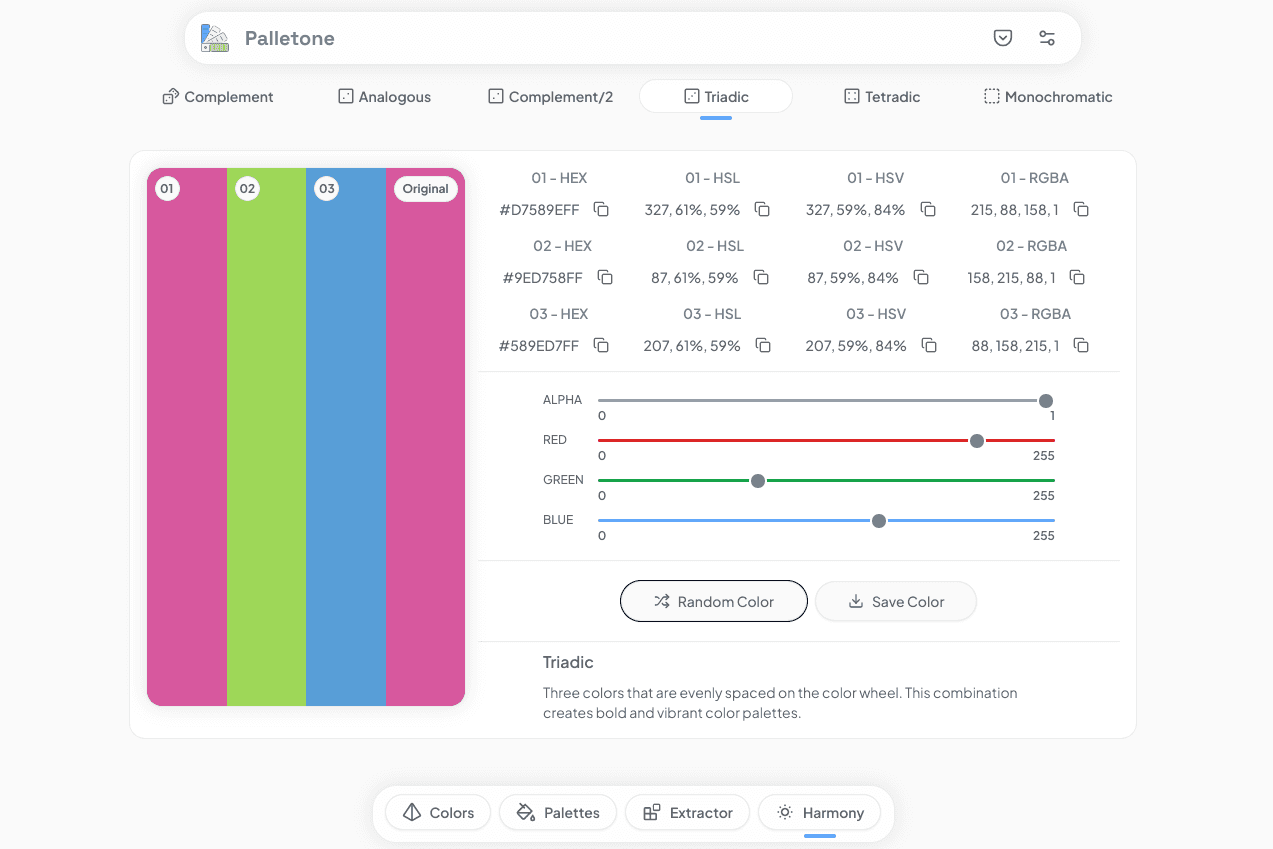Click the Save Color button

click(x=895, y=602)
